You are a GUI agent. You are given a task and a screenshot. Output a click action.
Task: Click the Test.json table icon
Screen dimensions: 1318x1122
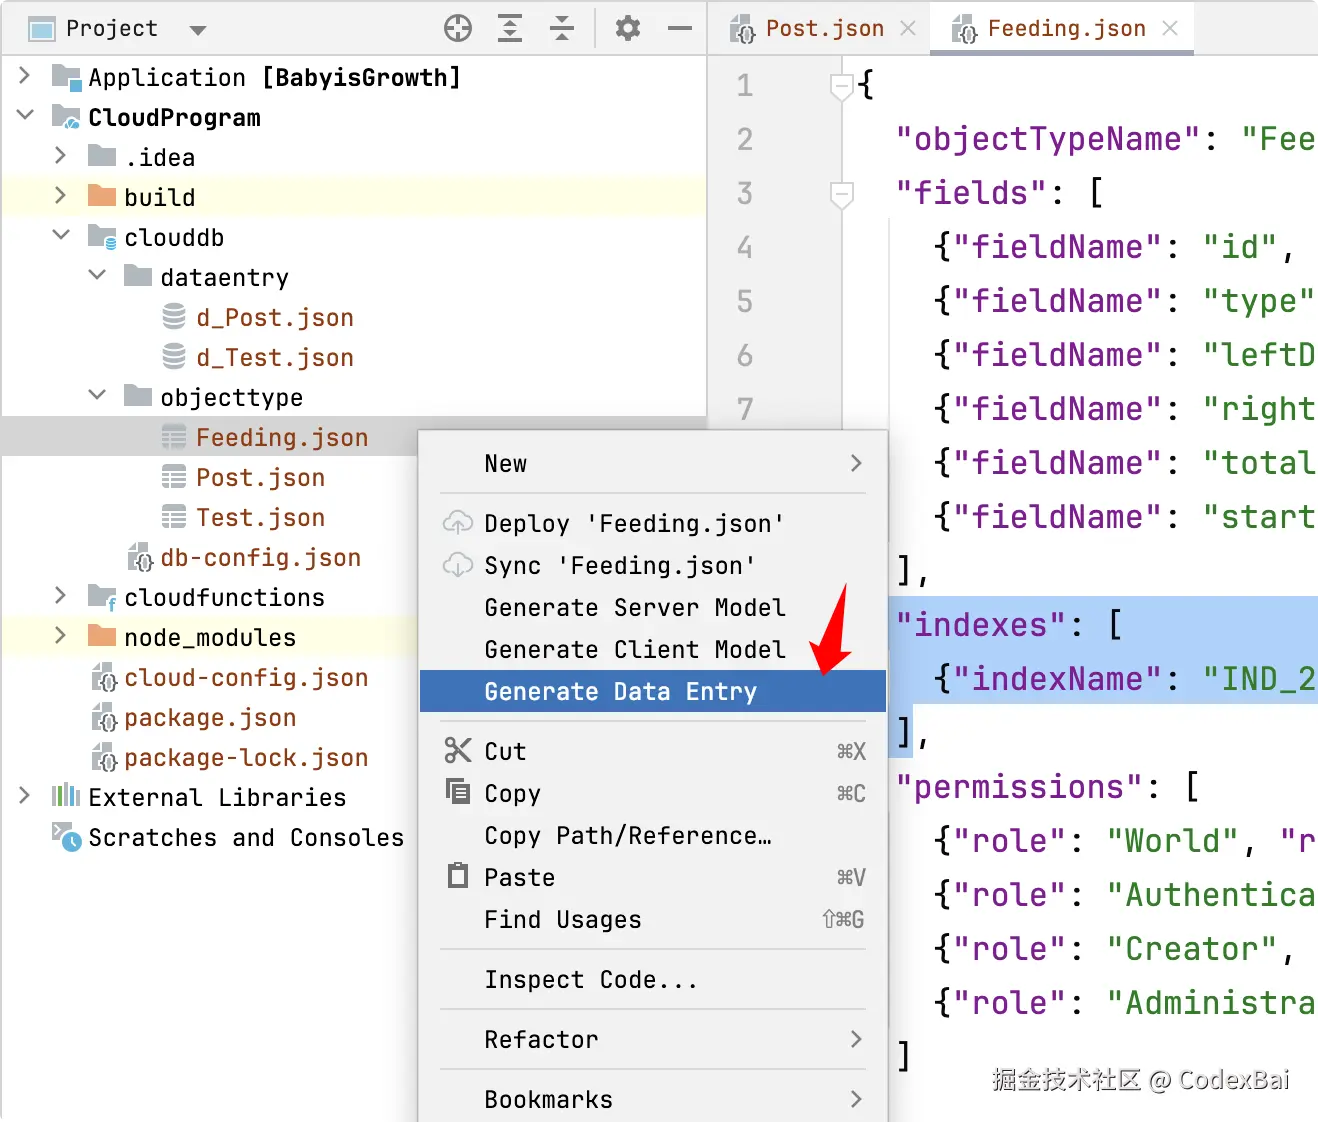click(x=174, y=517)
